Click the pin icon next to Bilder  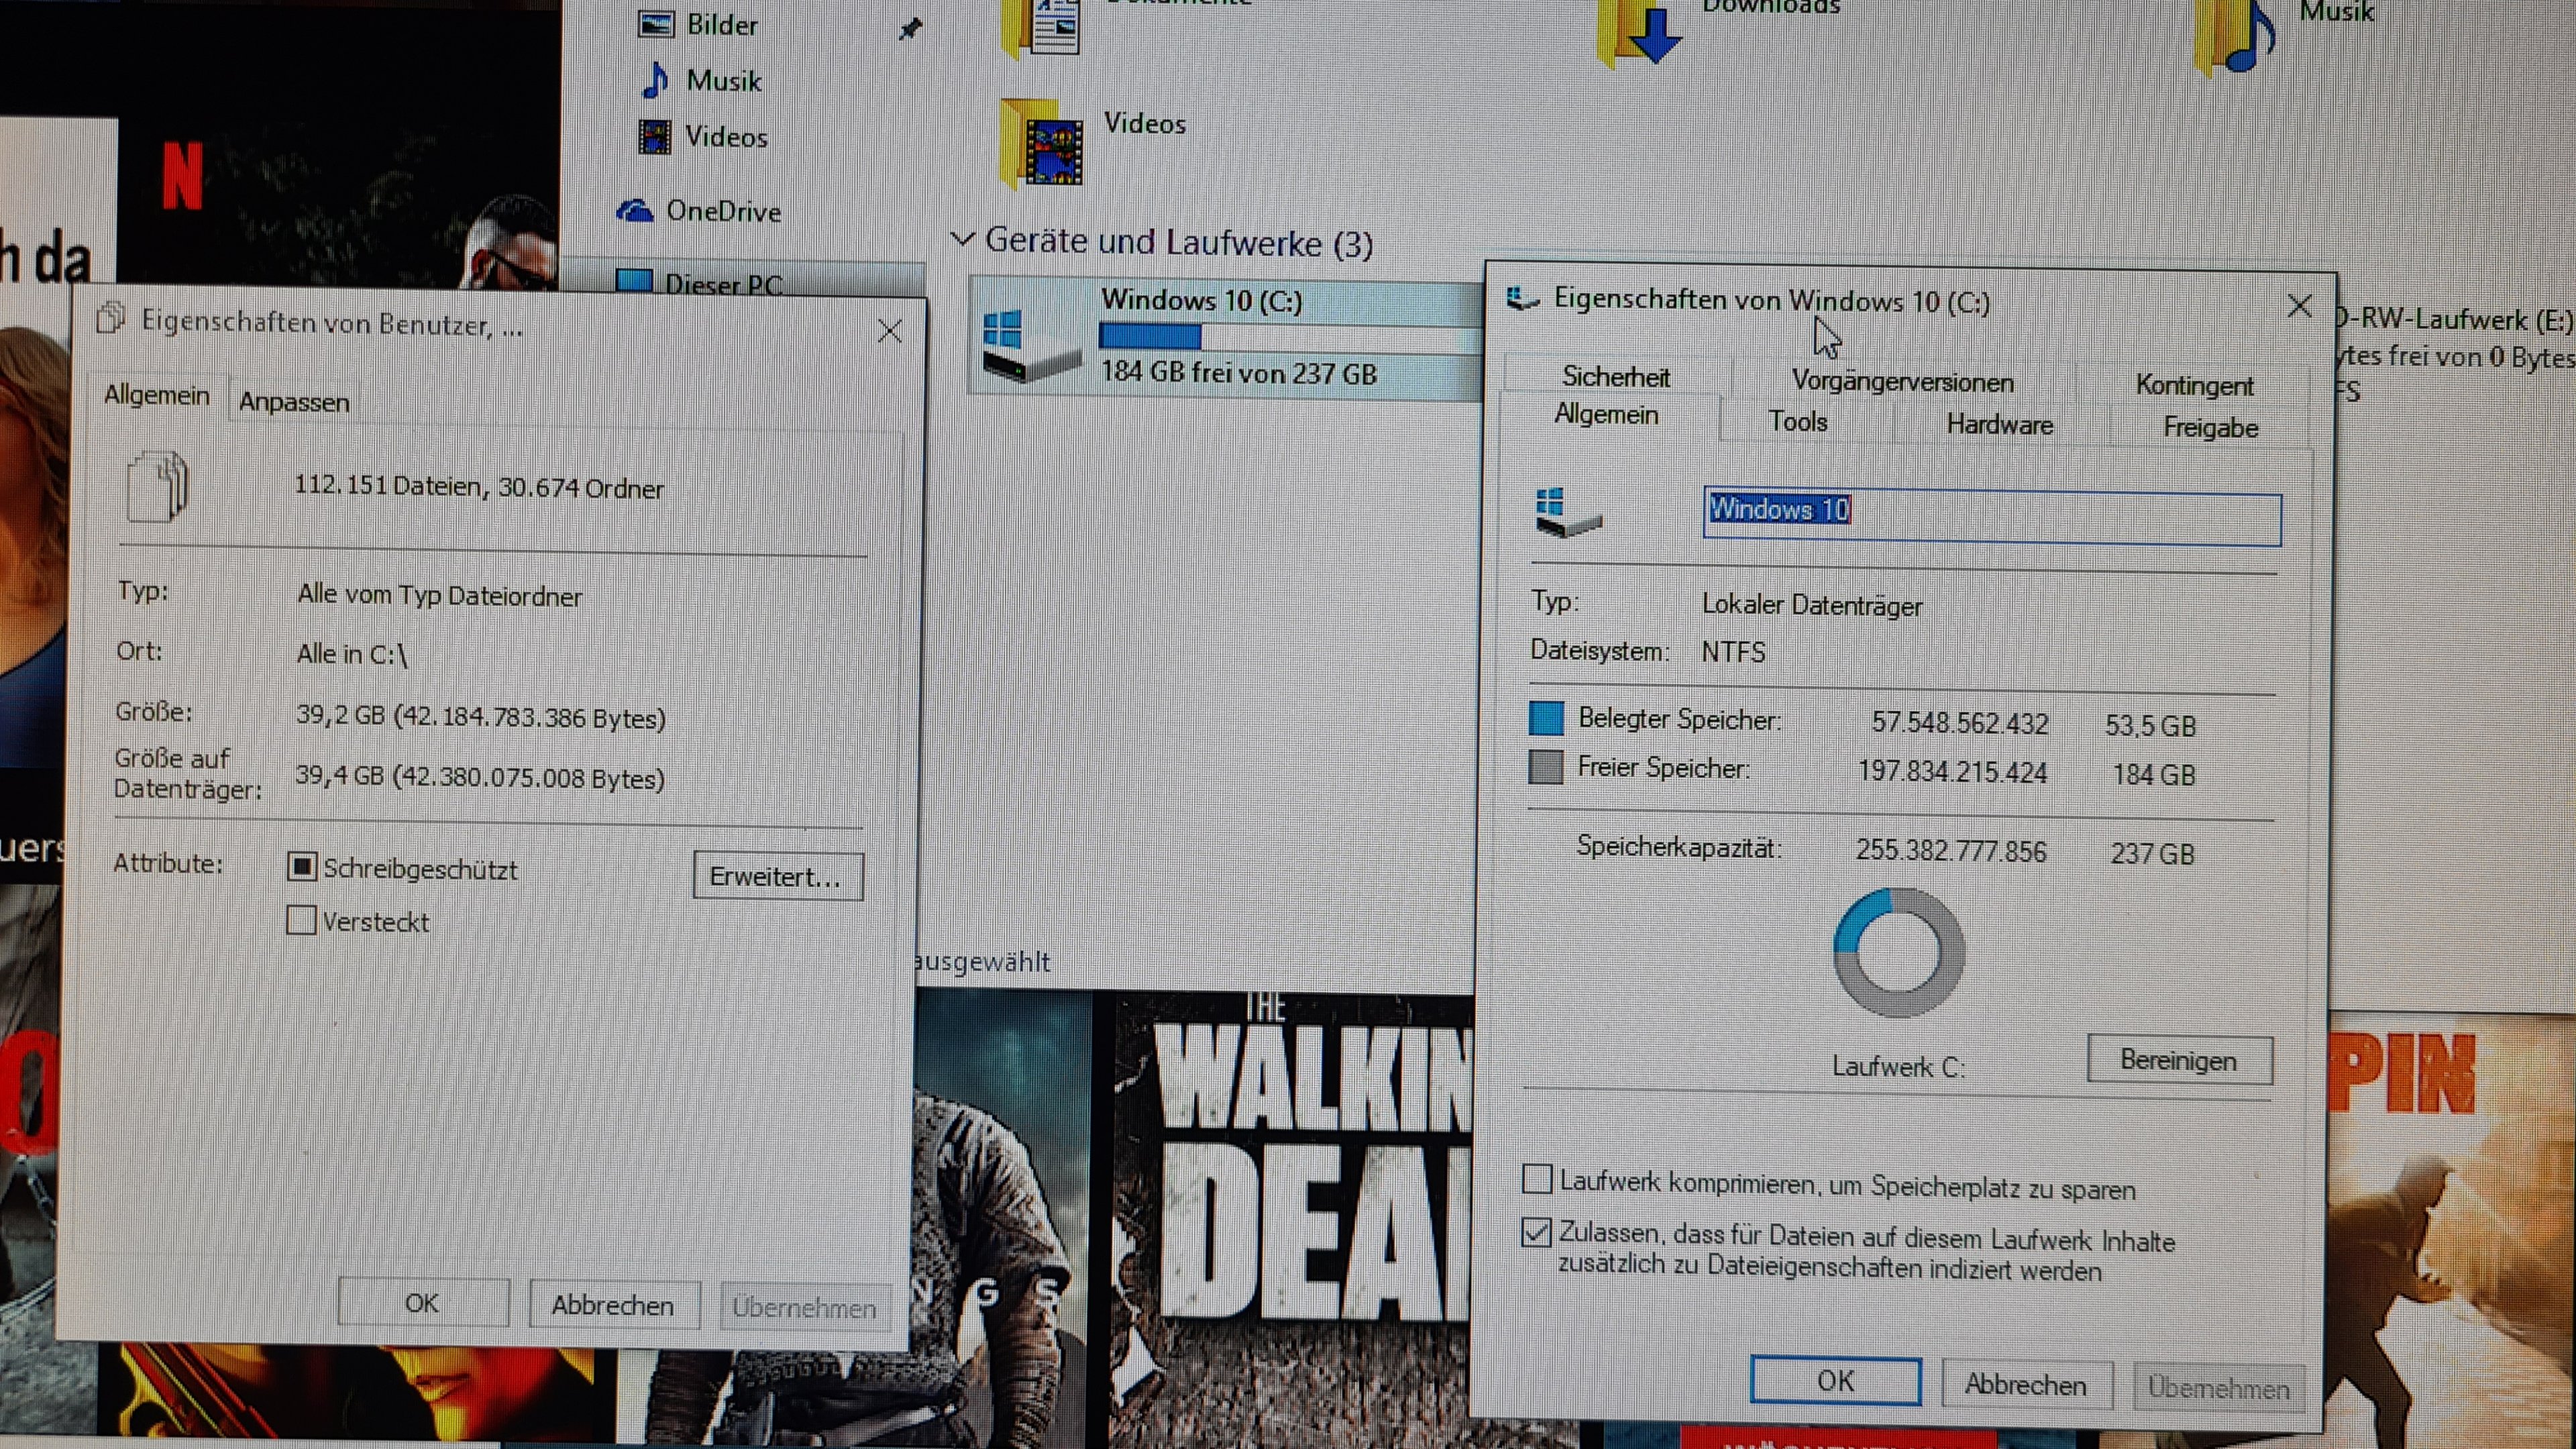pyautogui.click(x=909, y=29)
